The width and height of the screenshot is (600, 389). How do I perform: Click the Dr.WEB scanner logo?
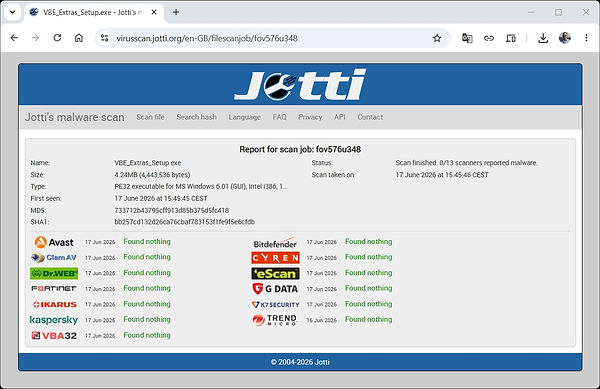coord(54,273)
